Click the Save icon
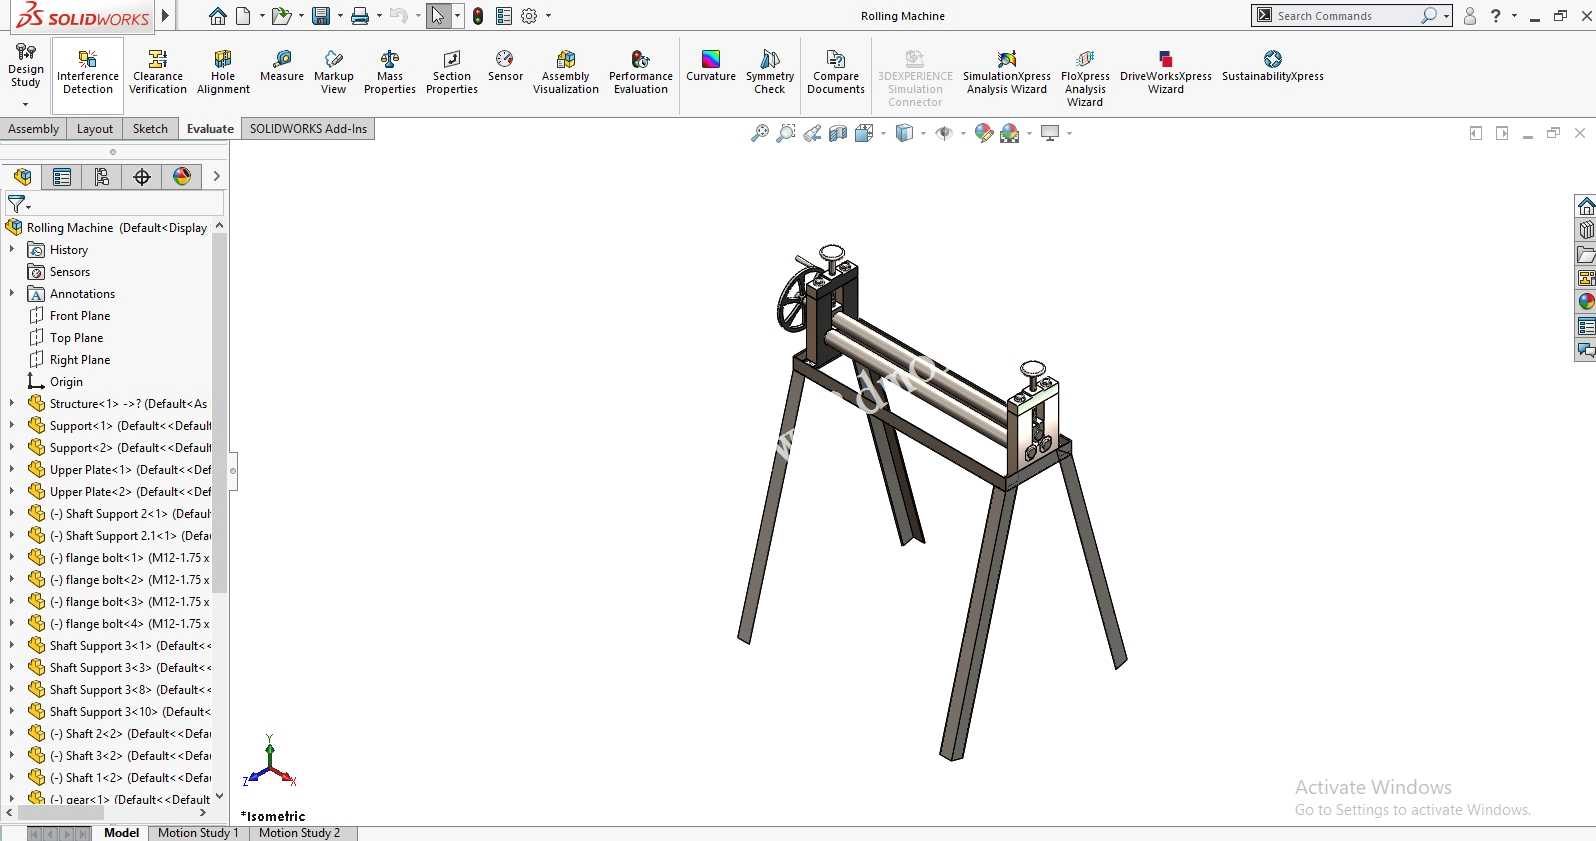Image resolution: width=1596 pixels, height=841 pixels. point(321,16)
